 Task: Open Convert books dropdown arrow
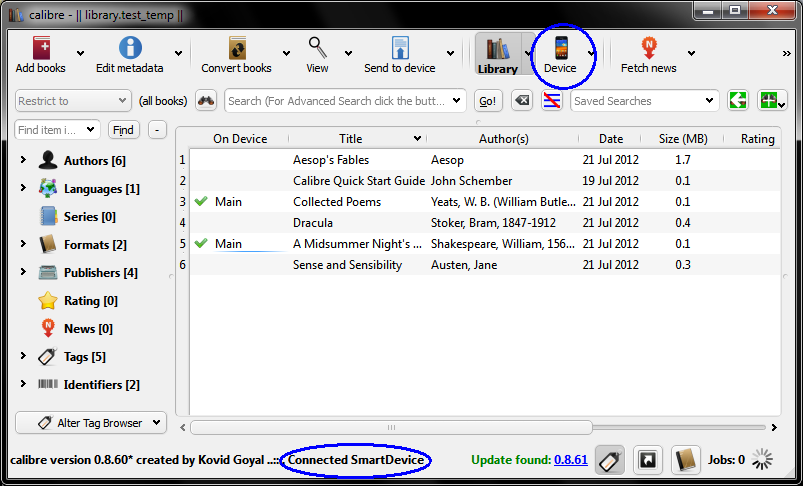(x=286, y=53)
